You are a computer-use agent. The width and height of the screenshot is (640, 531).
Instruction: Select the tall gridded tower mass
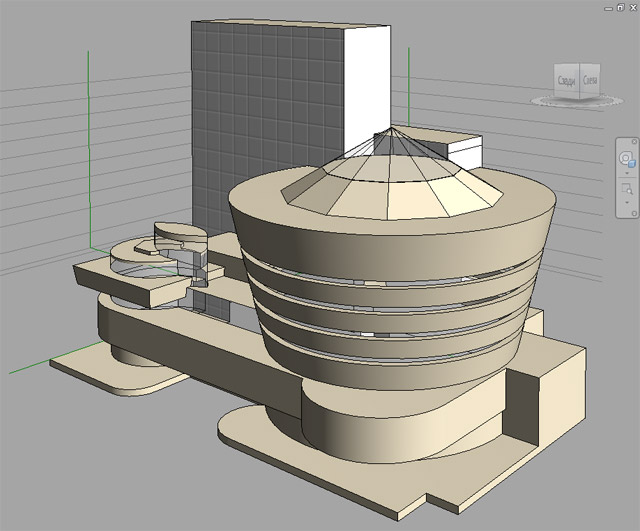click(267, 122)
